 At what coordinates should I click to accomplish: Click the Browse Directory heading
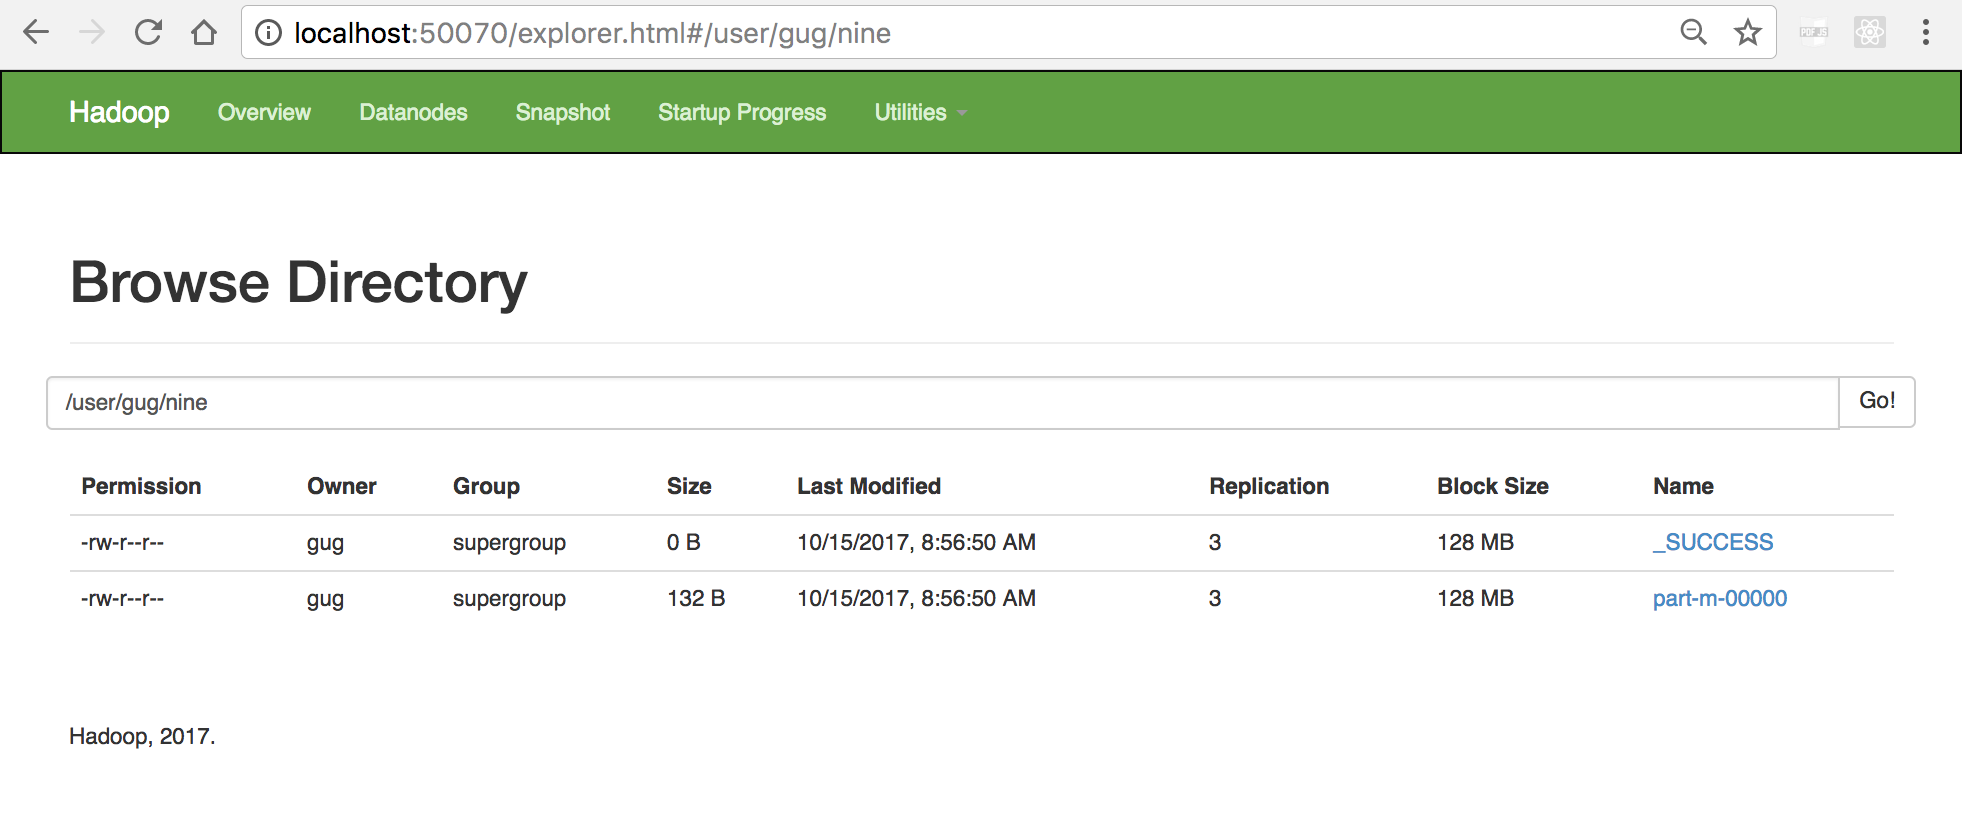click(x=298, y=283)
